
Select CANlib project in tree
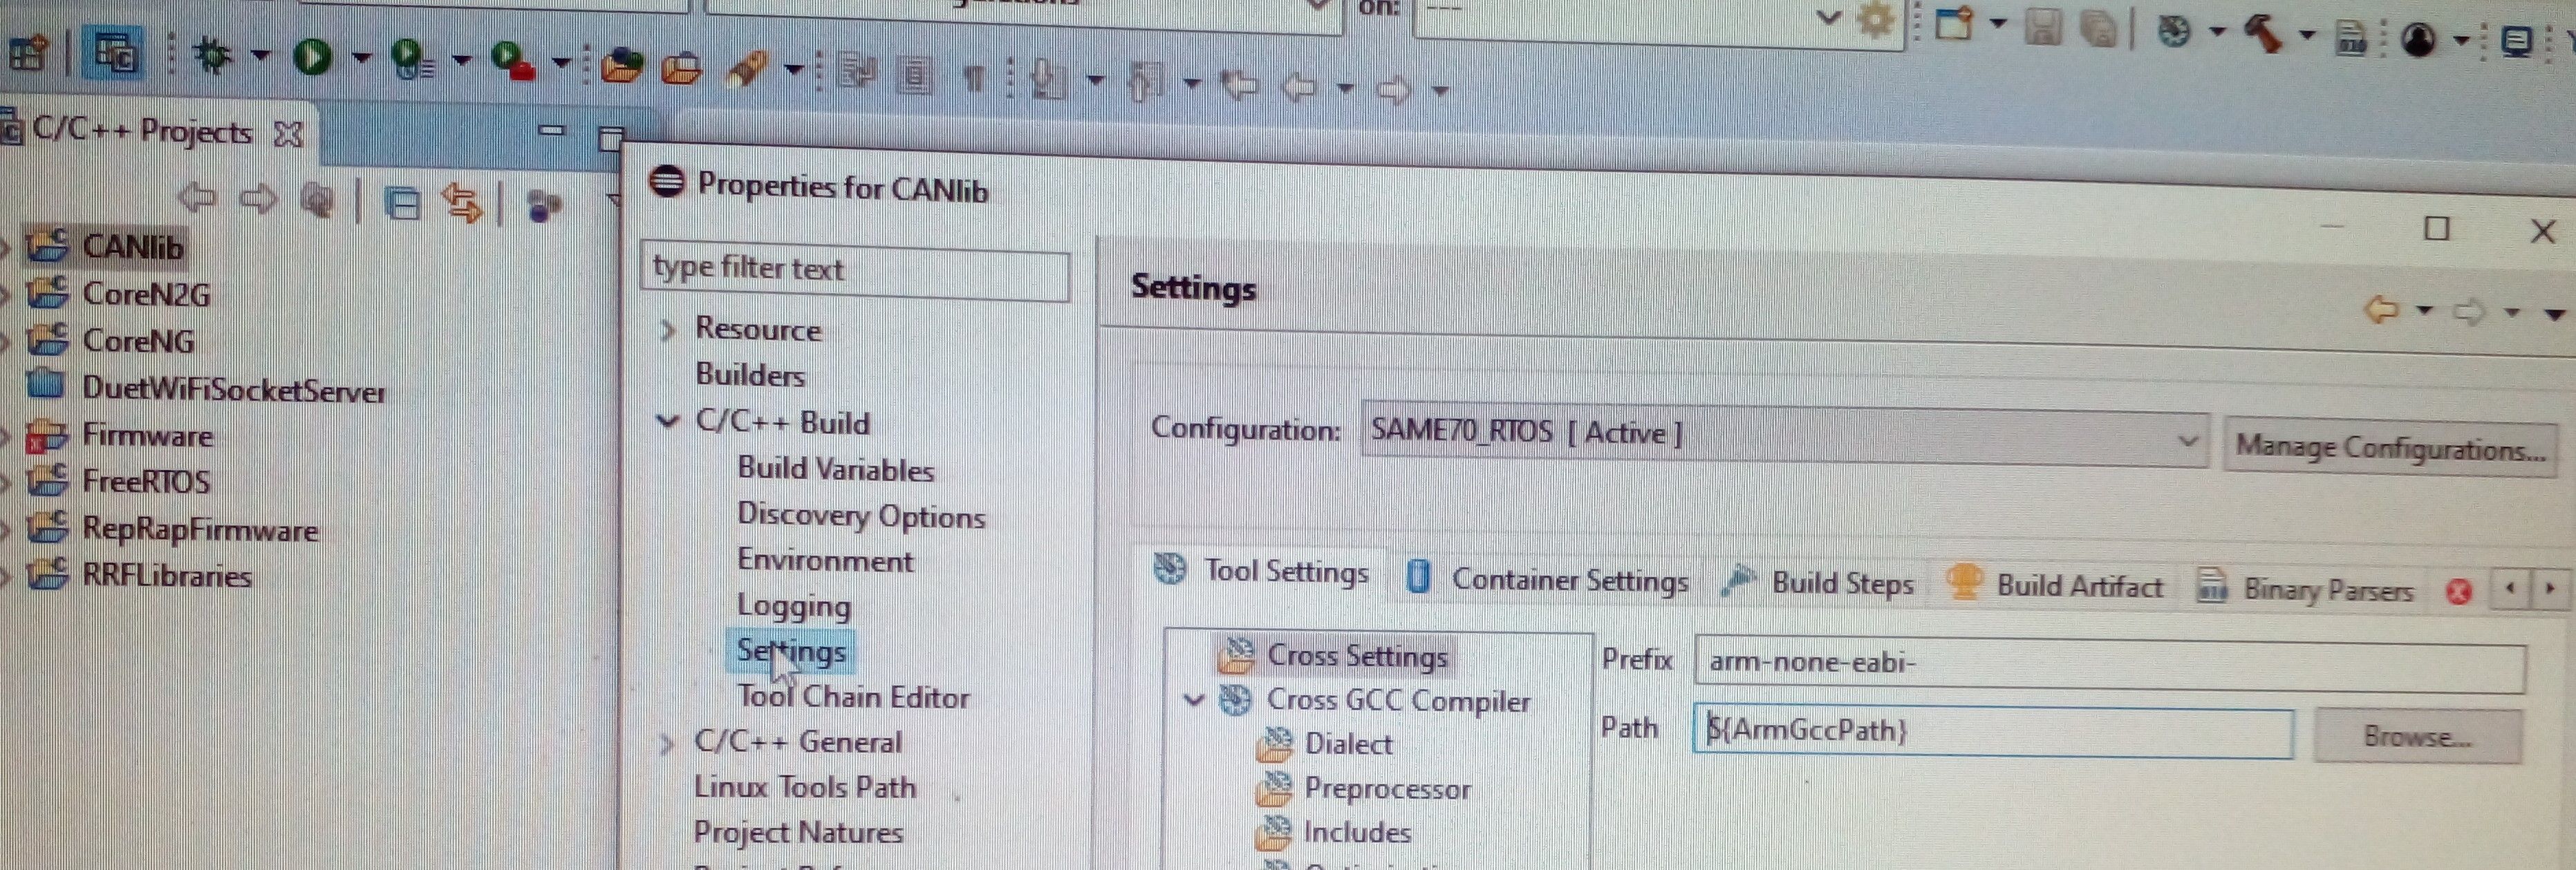pos(132,247)
